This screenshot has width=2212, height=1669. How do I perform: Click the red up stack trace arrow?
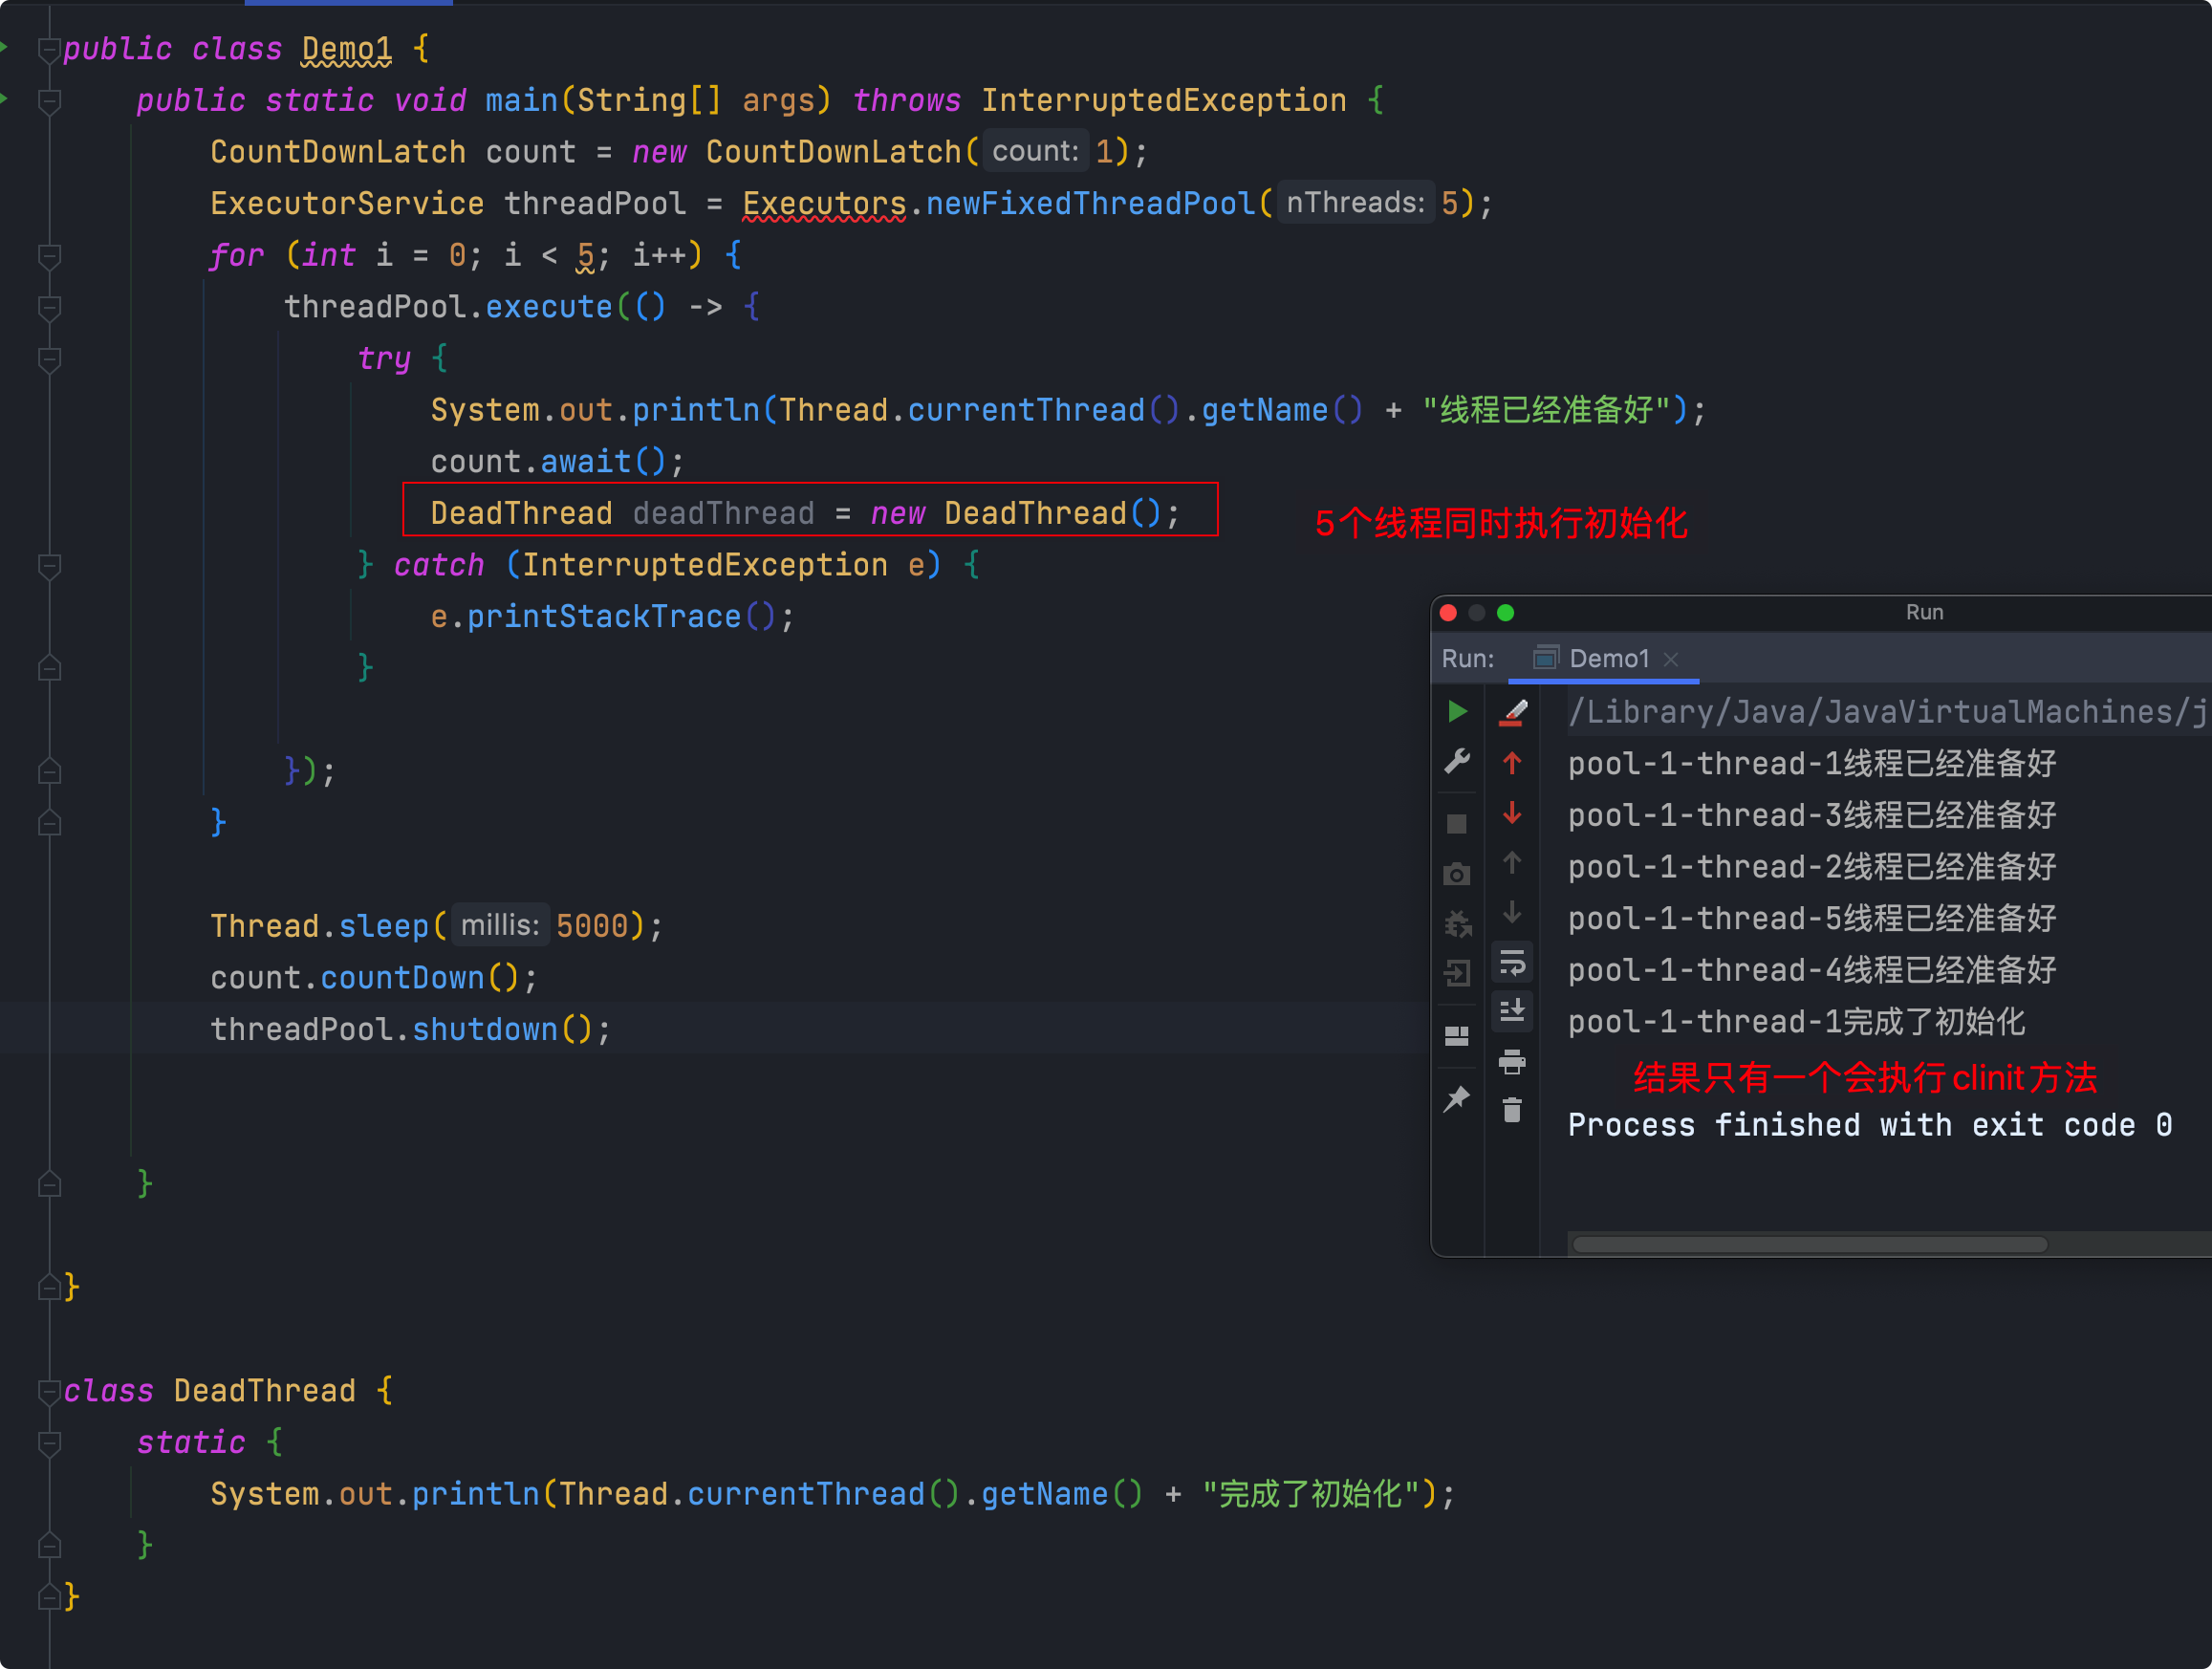point(1512,764)
